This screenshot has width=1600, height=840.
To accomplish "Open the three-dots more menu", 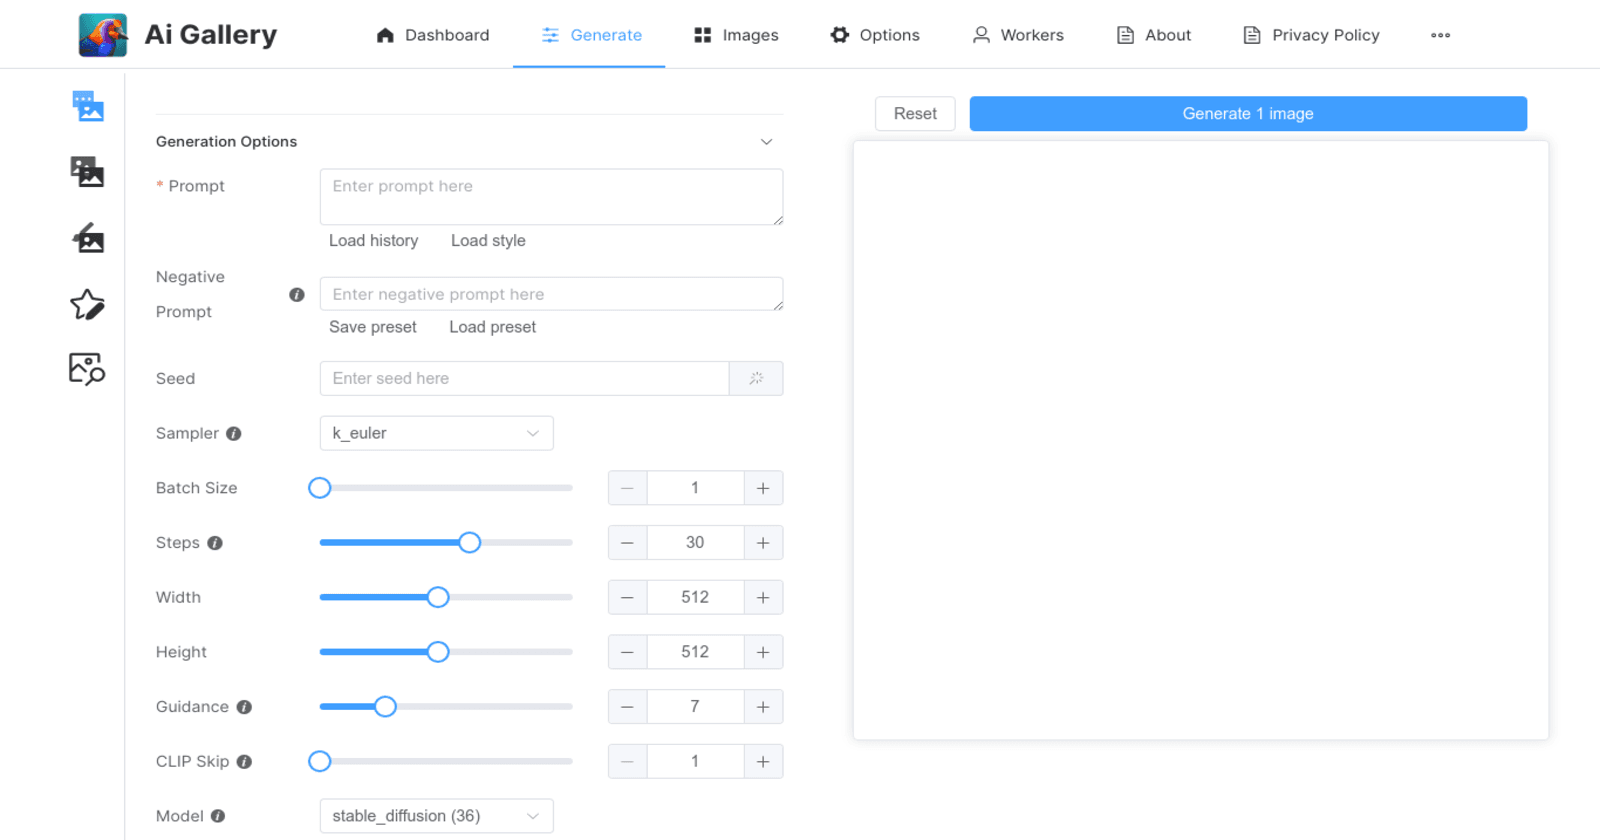I will [x=1440, y=35].
